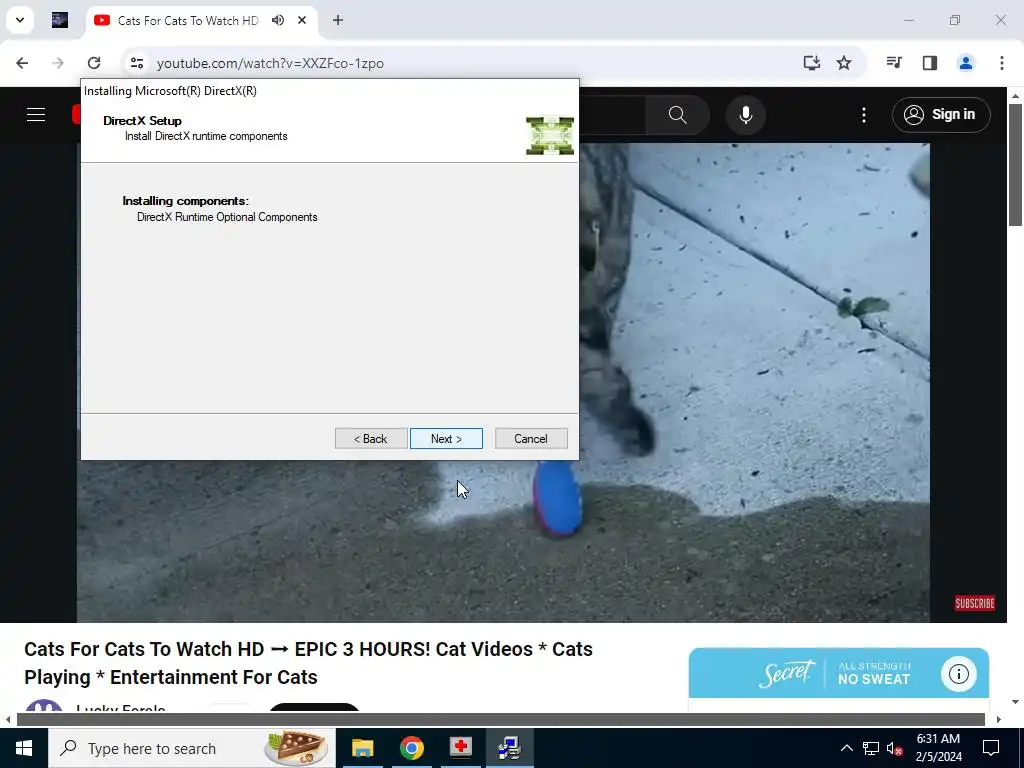Image resolution: width=1024 pixels, height=768 pixels.
Task: Open a new browser tab
Action: (338, 20)
